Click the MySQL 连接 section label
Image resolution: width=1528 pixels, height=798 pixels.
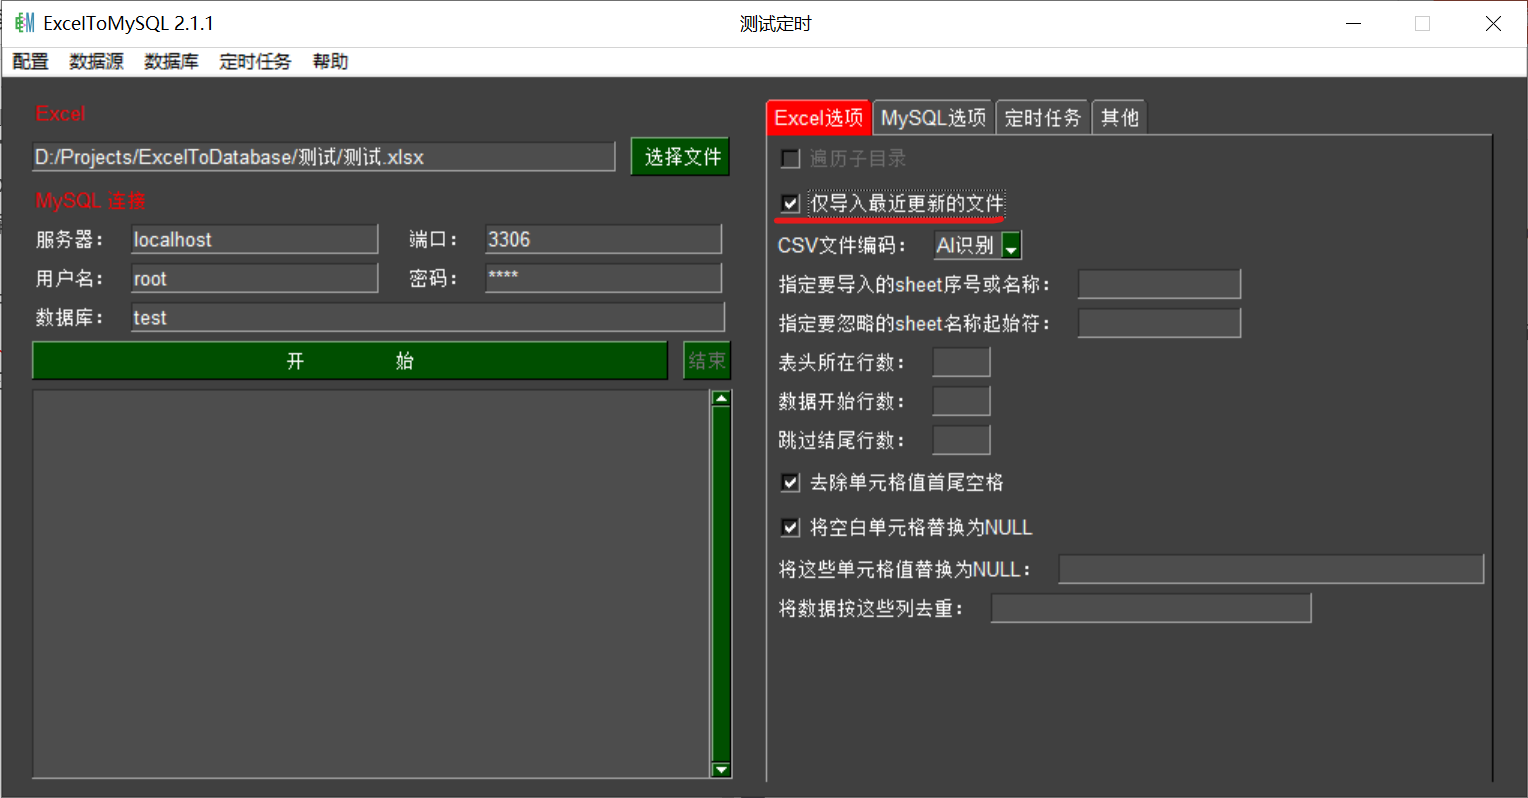click(91, 201)
